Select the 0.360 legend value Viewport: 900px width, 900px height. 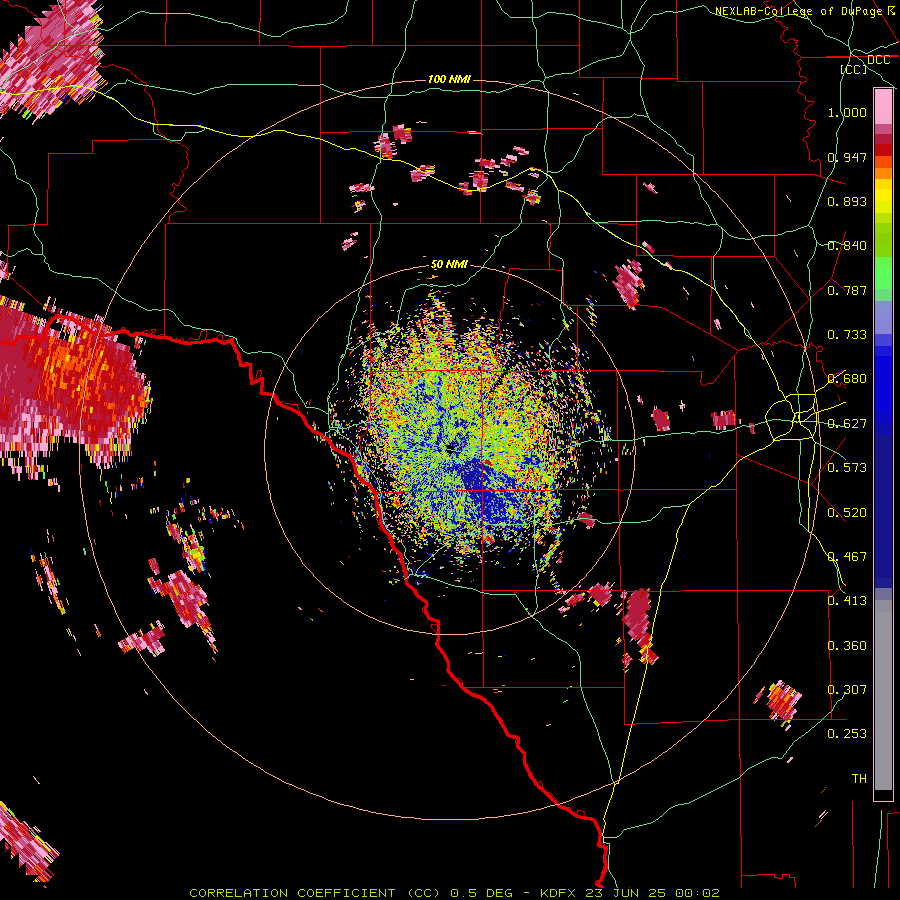pyautogui.click(x=847, y=646)
